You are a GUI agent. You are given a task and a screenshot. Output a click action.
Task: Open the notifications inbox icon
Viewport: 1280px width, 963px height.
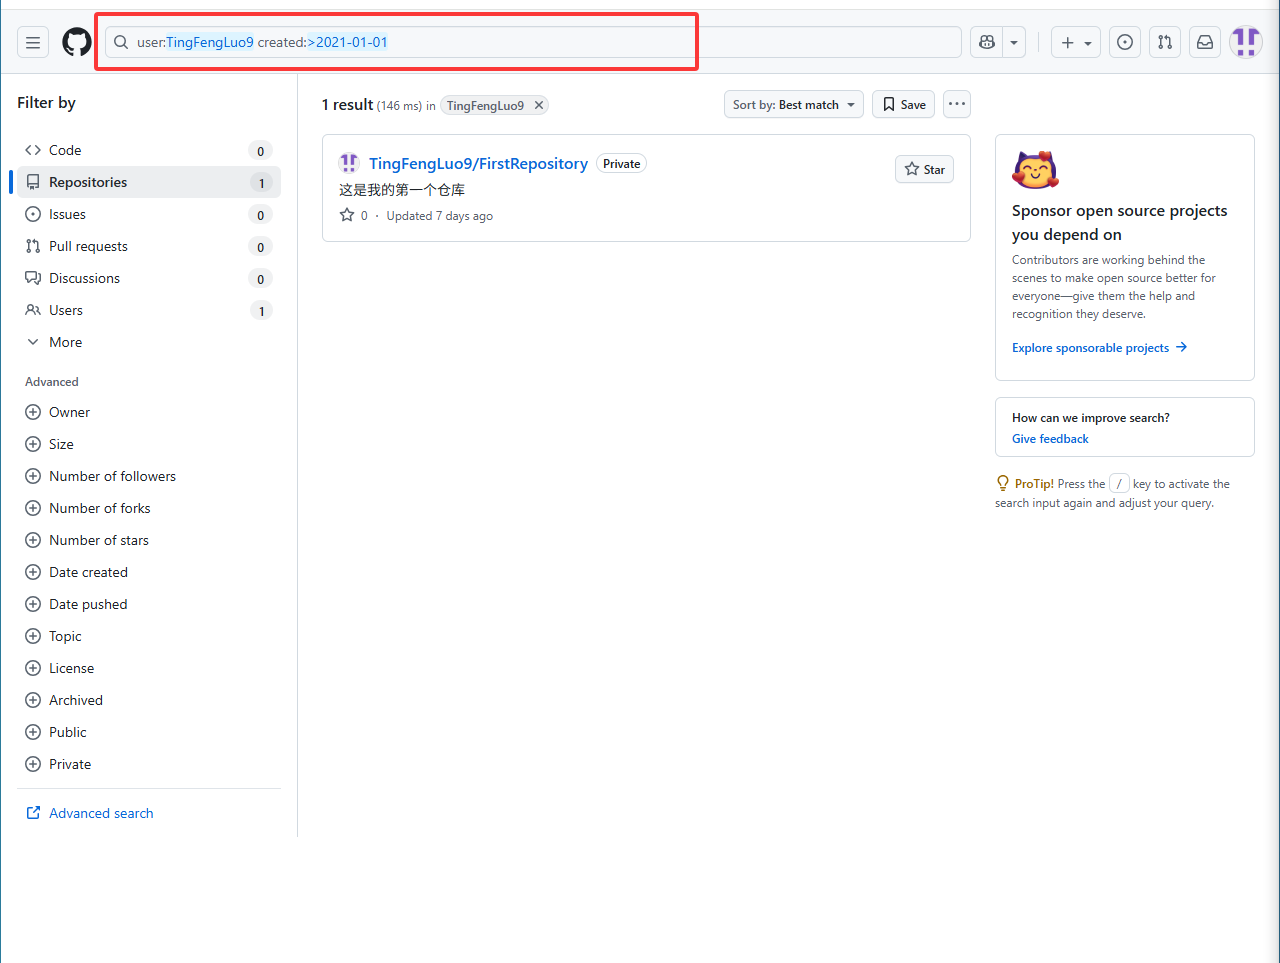click(x=1205, y=42)
